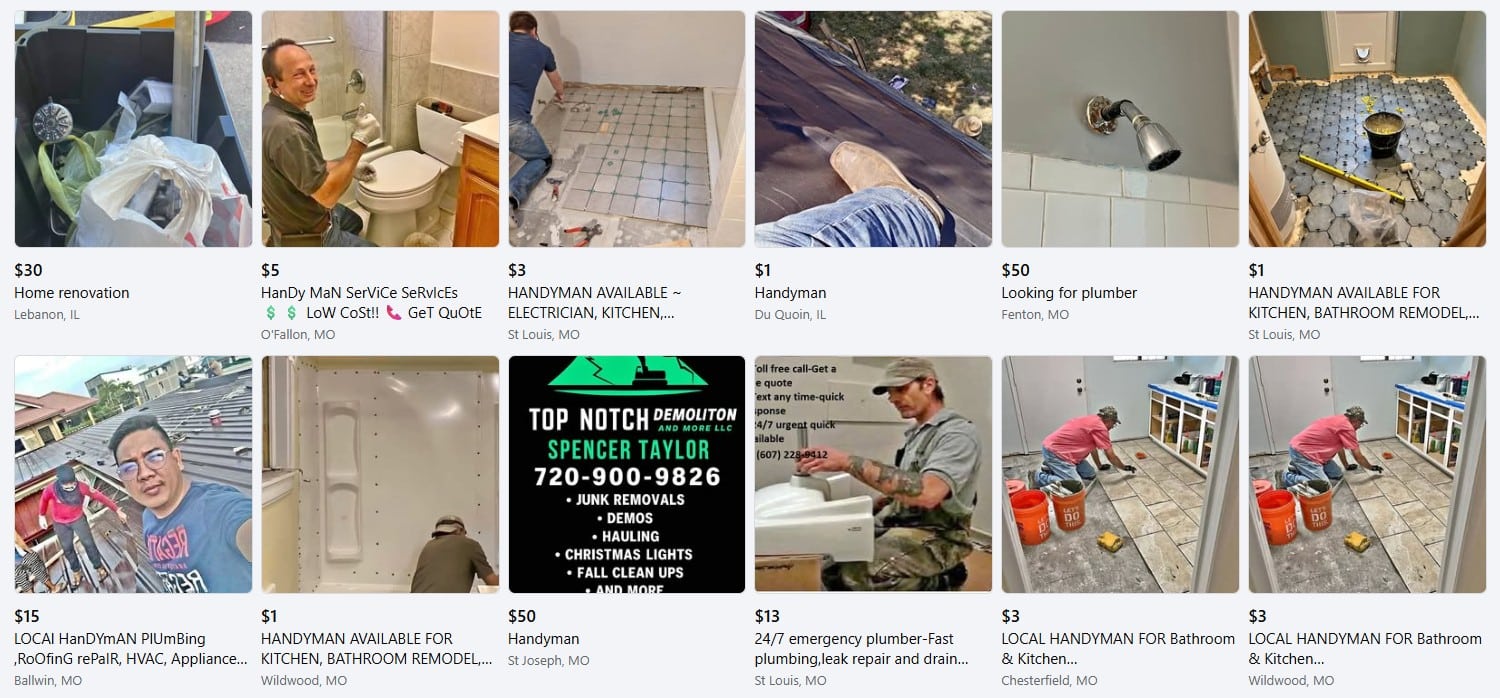Open Chesterfield LOCAL HANDYMAN bathroom listing title

pyautogui.click(x=1118, y=649)
